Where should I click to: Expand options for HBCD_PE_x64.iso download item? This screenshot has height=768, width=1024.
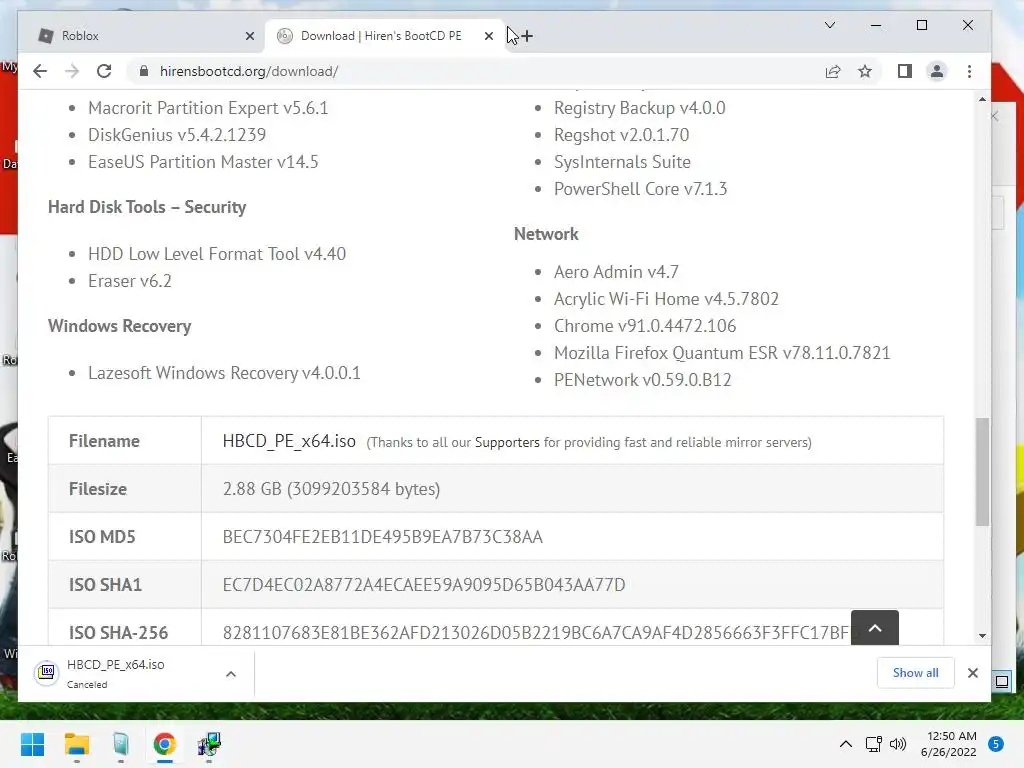point(231,674)
